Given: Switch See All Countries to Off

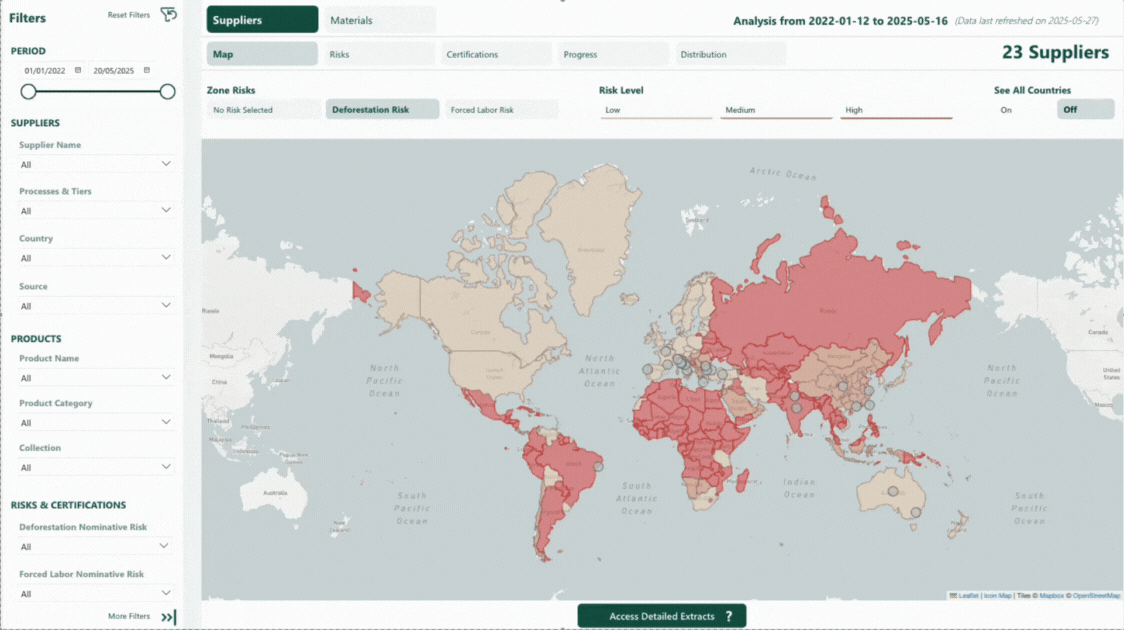Looking at the screenshot, I should [1084, 110].
